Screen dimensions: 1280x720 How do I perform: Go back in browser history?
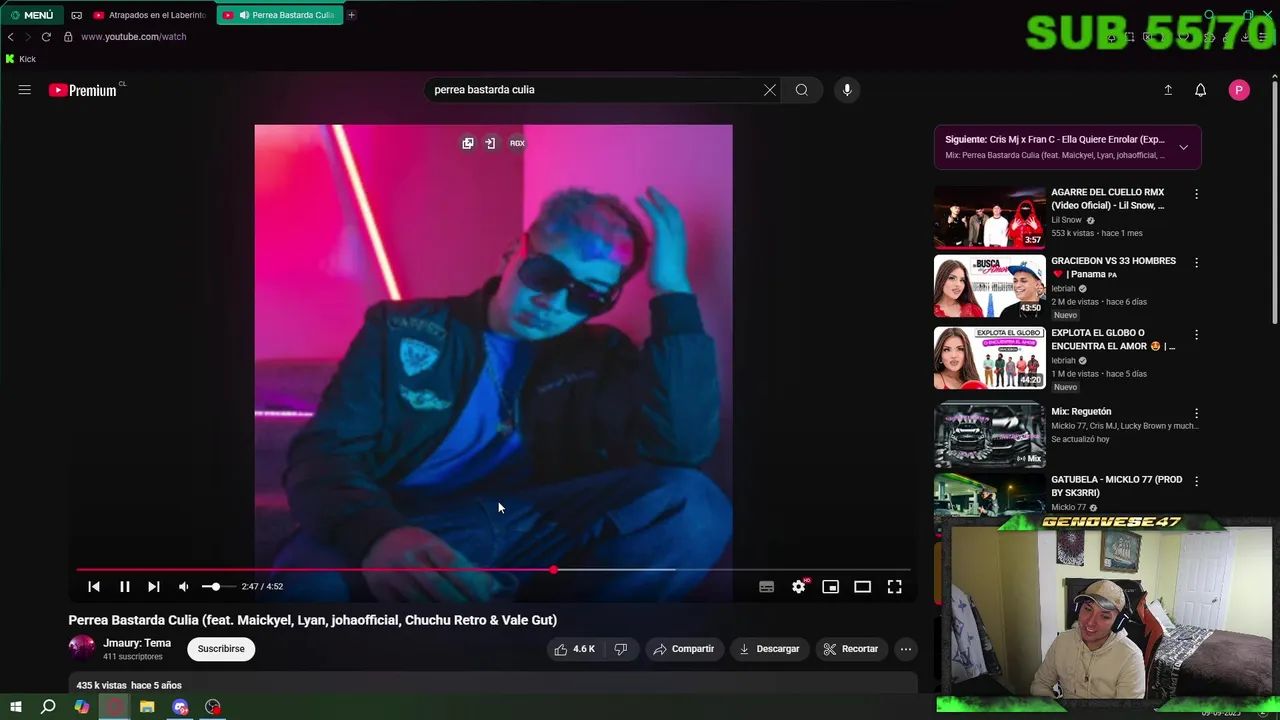coord(10,37)
